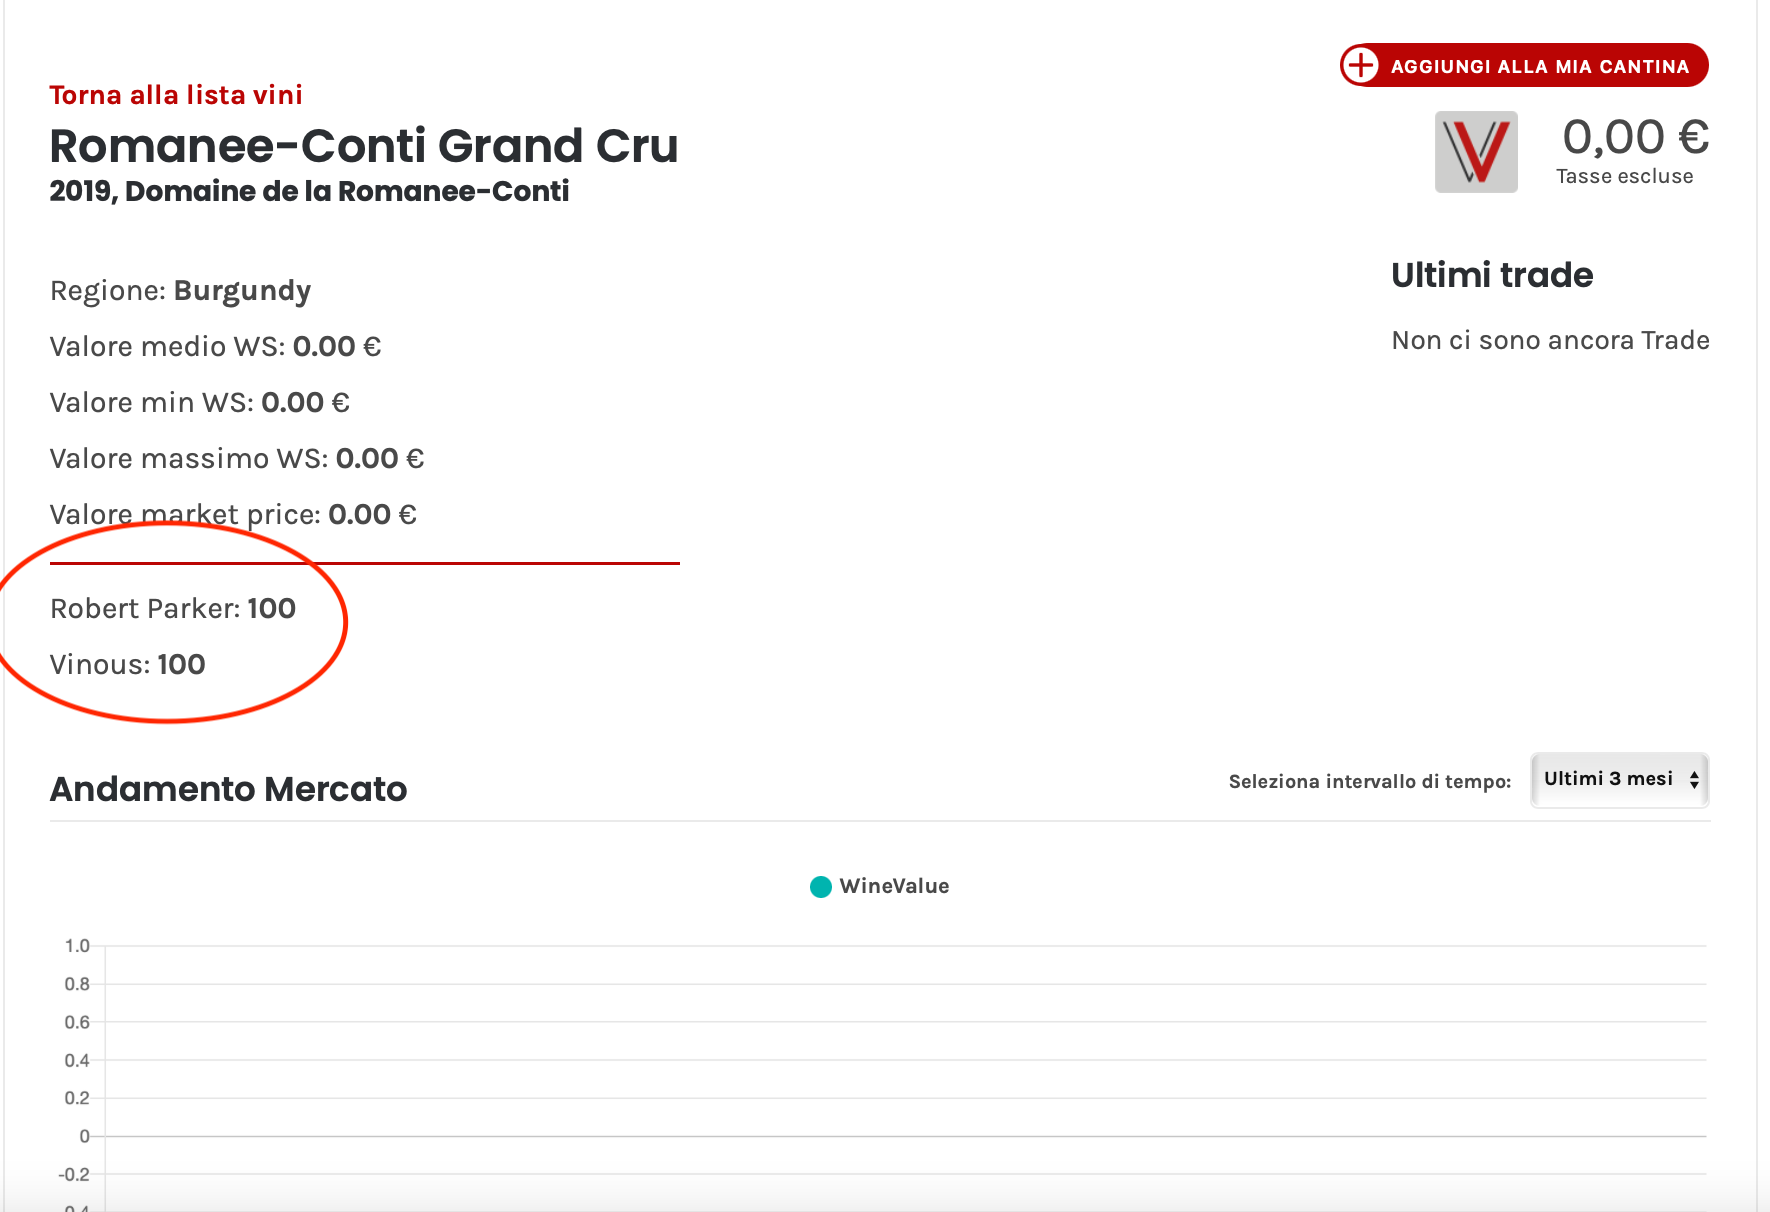This screenshot has height=1212, width=1770.
Task: Click the -0.2 y-axis label on chart
Action: point(74,1174)
